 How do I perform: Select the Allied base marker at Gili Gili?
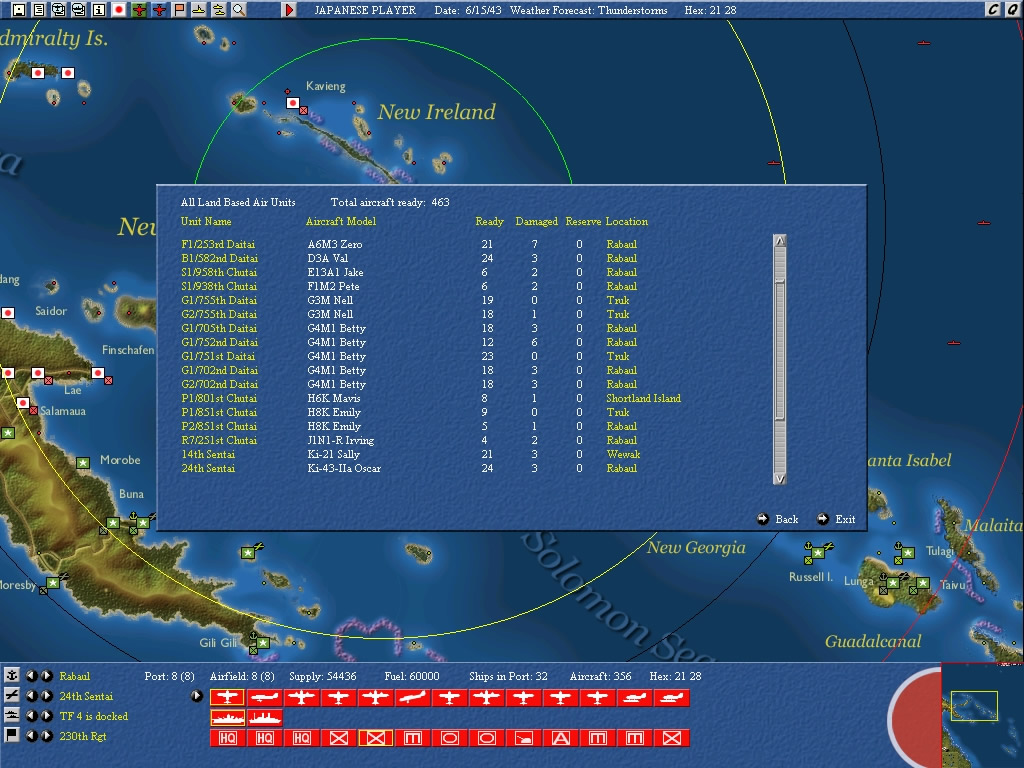tap(263, 643)
